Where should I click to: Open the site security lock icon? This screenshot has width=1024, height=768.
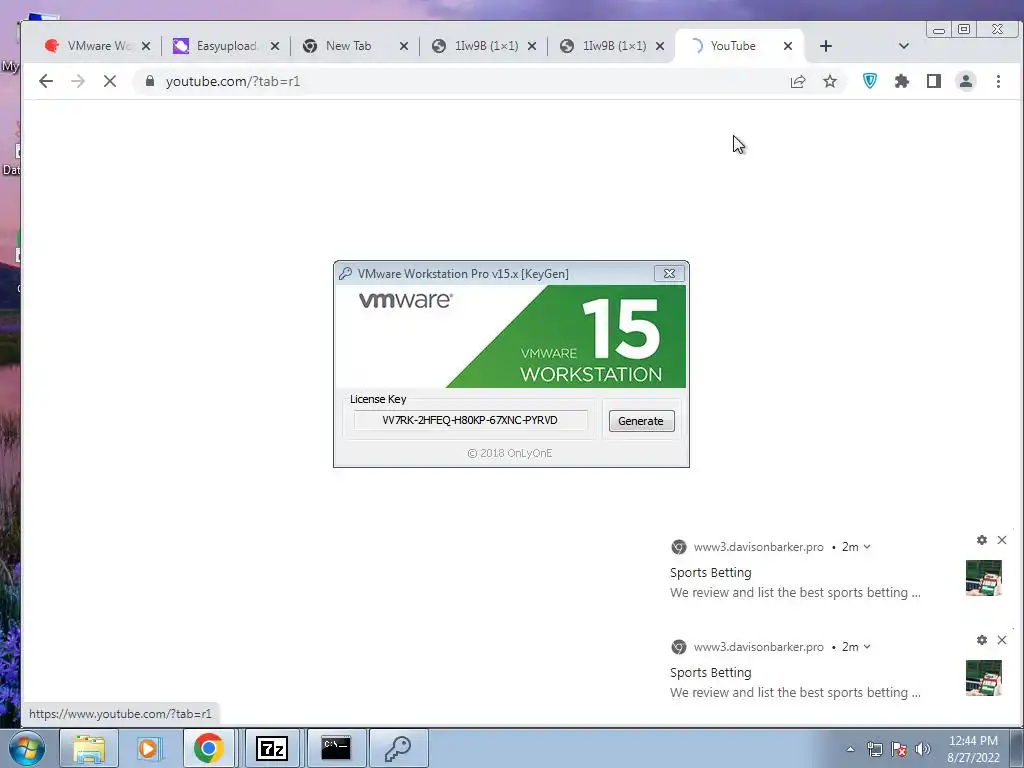tap(150, 81)
